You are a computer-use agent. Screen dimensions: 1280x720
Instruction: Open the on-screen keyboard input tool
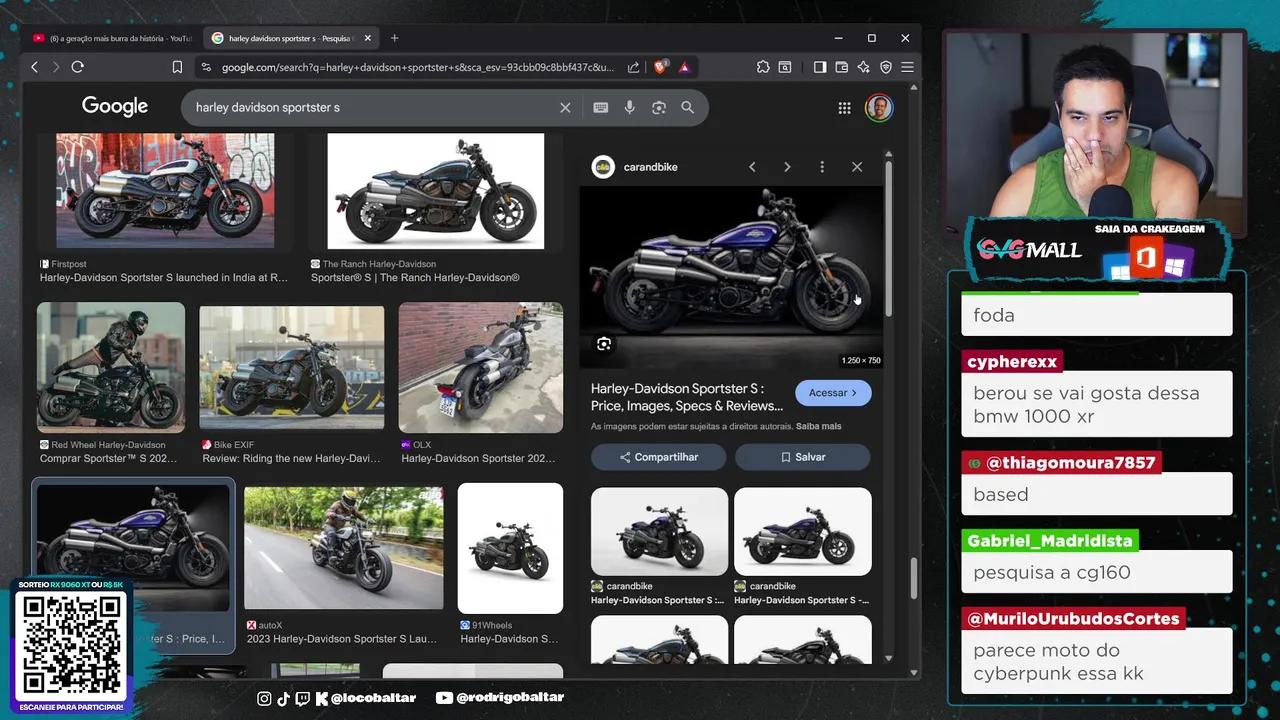pyautogui.click(x=600, y=107)
